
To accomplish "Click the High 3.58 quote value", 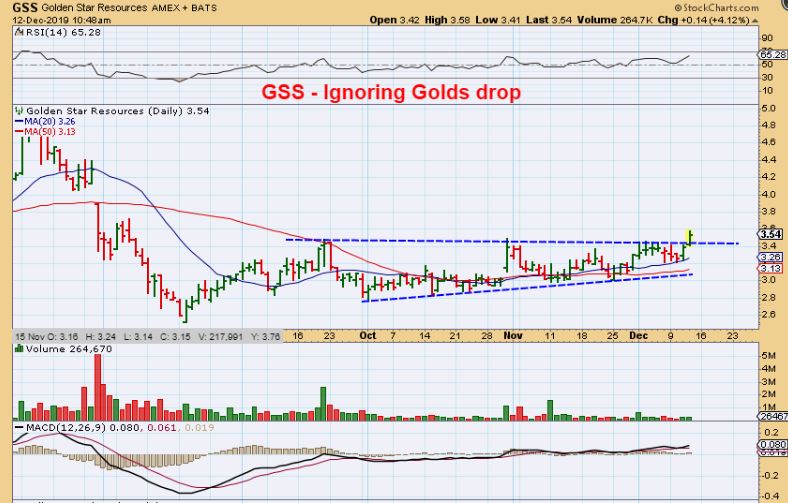I will (447, 20).
